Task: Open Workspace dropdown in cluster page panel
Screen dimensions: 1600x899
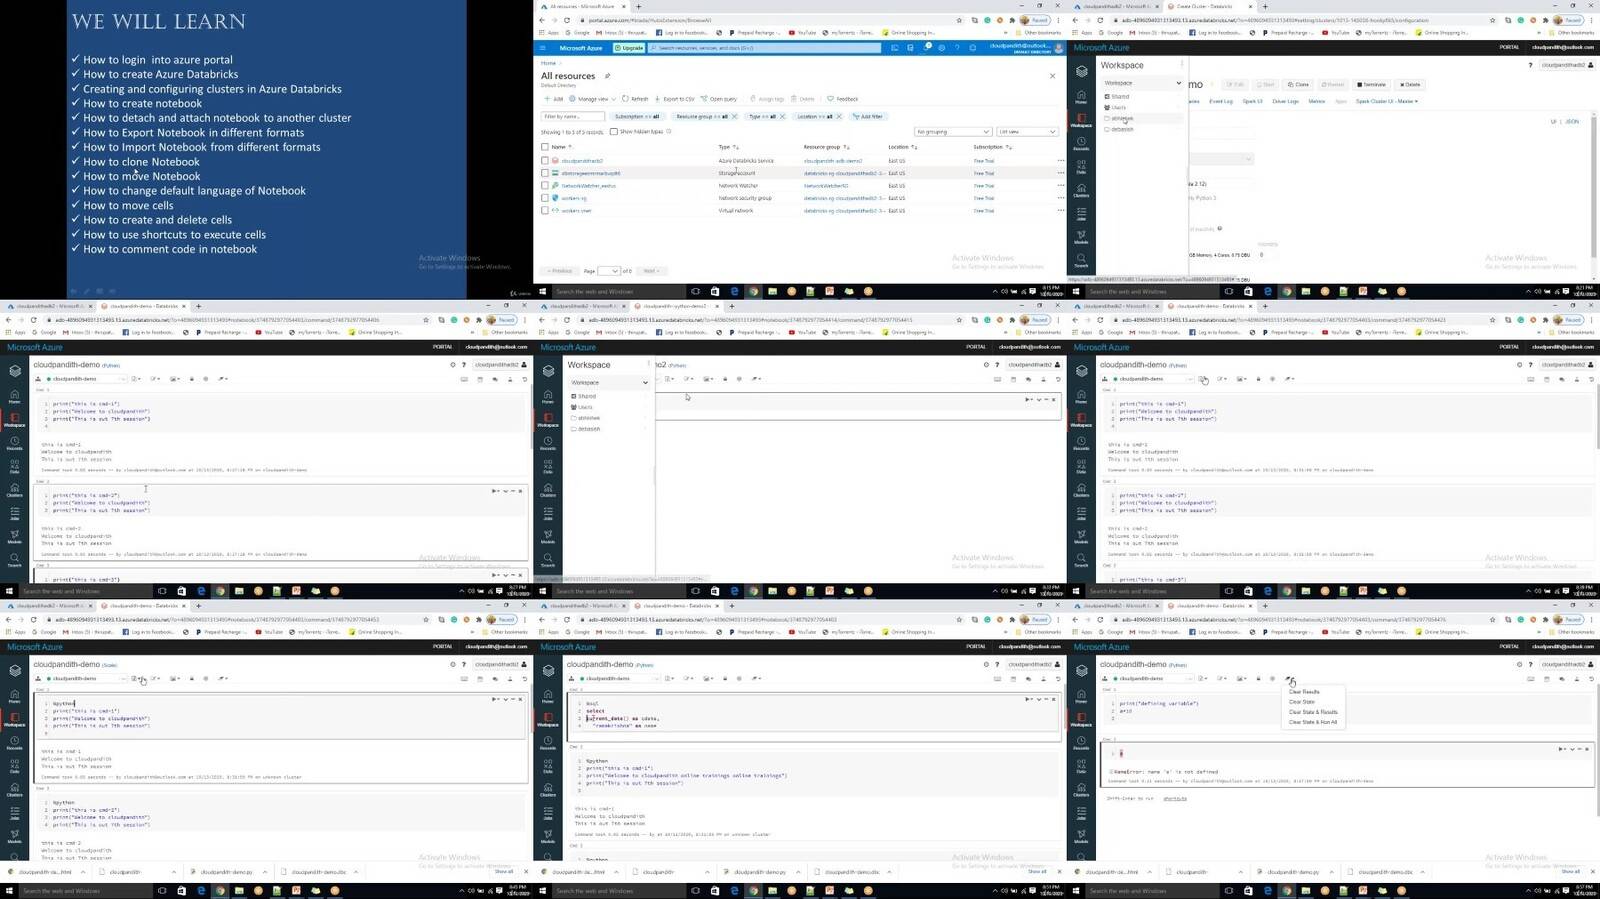Action: [x=1142, y=83]
